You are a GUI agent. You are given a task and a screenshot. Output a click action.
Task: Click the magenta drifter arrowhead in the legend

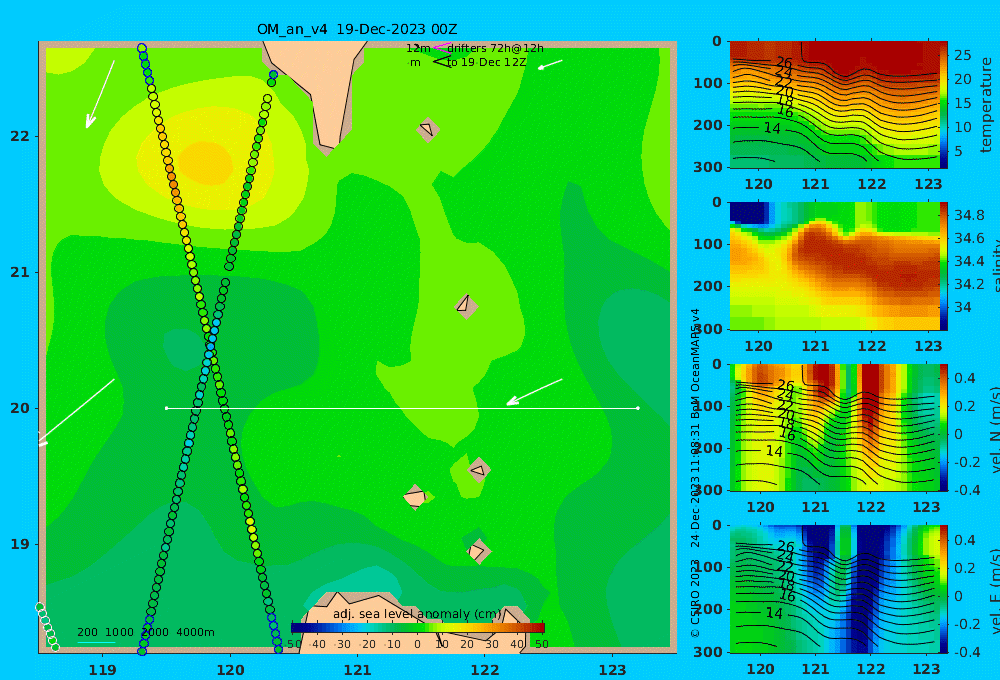coord(442,47)
